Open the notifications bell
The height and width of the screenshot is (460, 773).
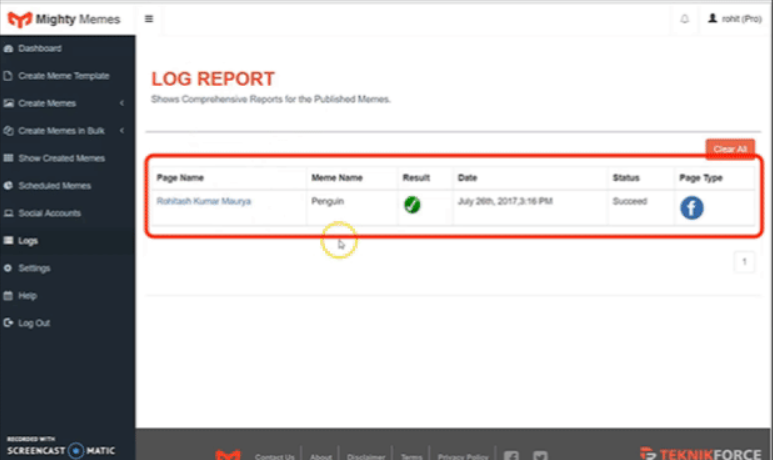(x=684, y=19)
